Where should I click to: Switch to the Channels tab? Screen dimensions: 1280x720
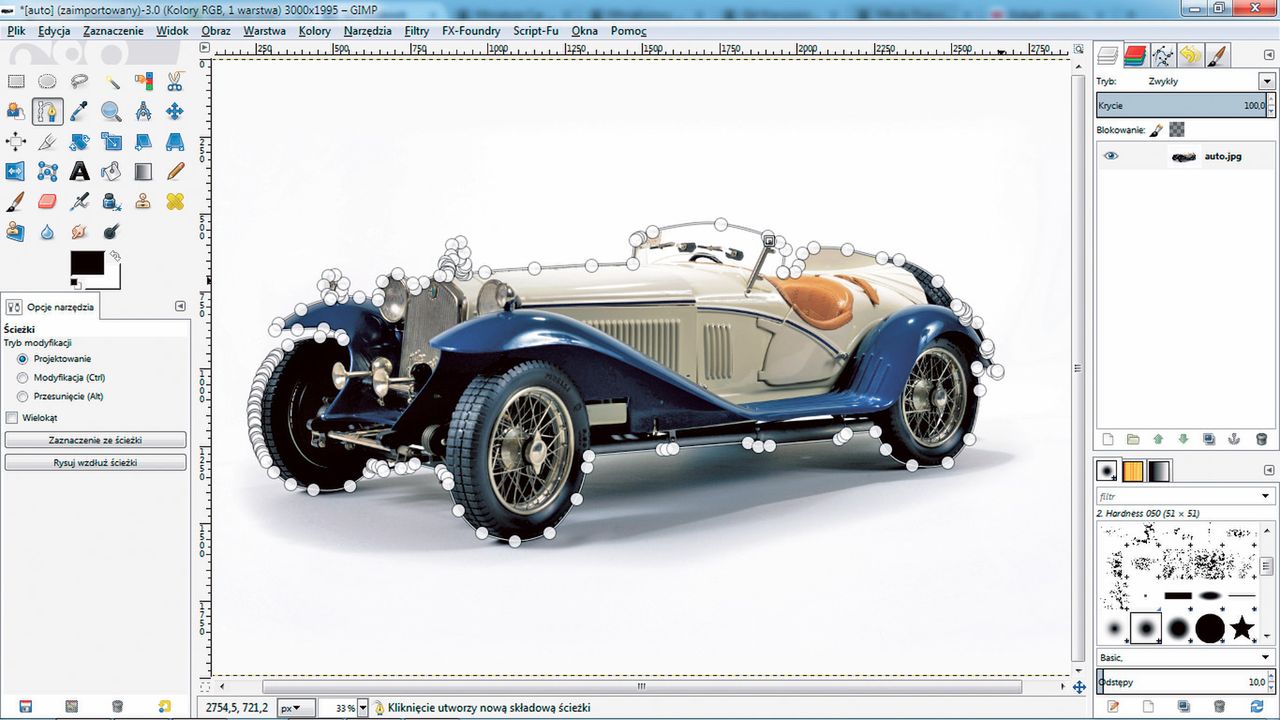(1135, 55)
